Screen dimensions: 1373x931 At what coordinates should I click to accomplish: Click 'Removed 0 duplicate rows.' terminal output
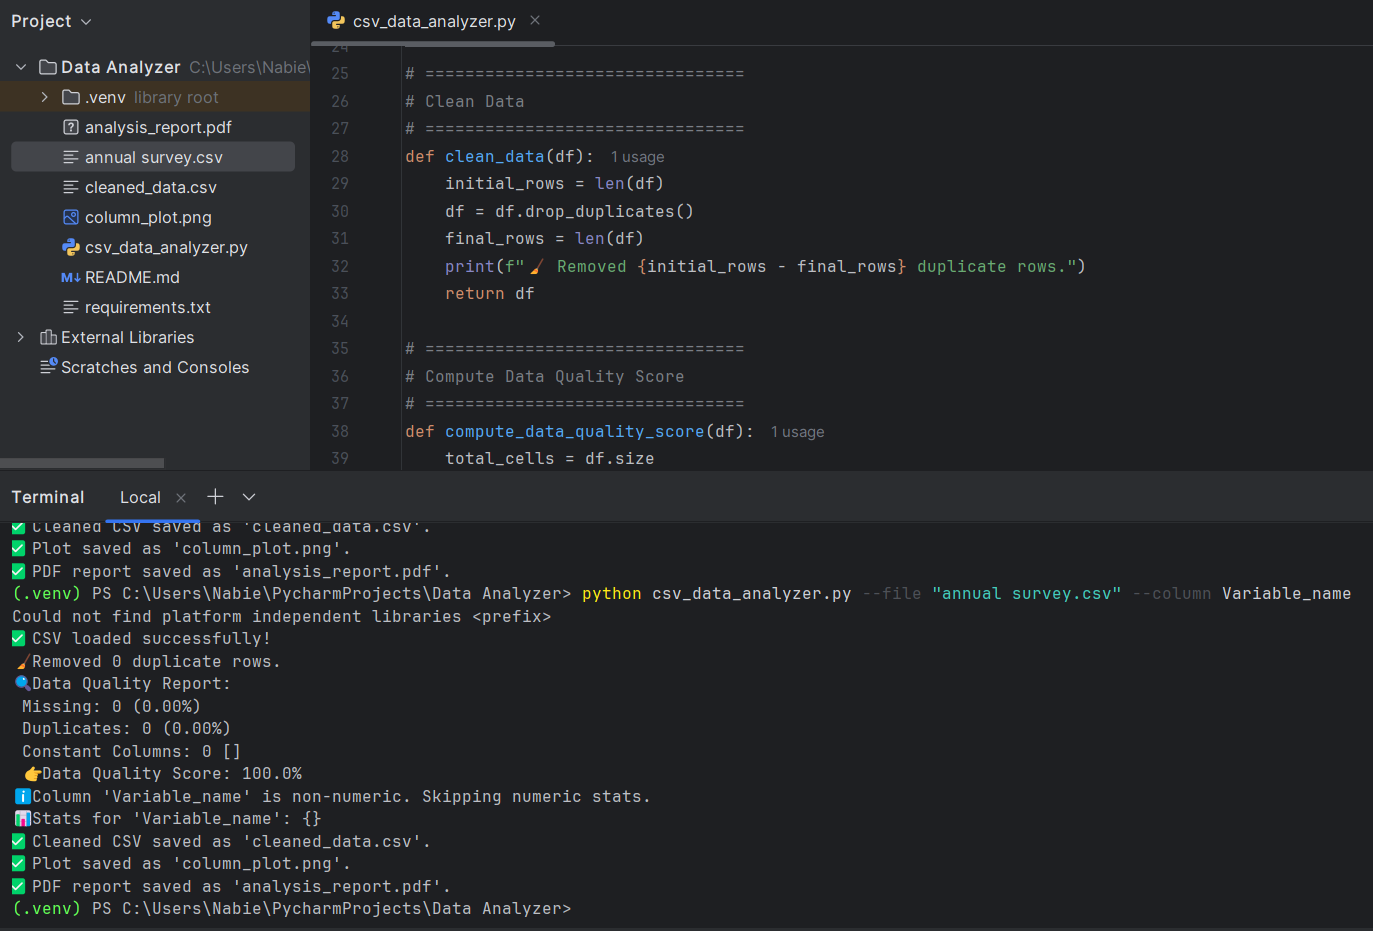pyautogui.click(x=156, y=661)
